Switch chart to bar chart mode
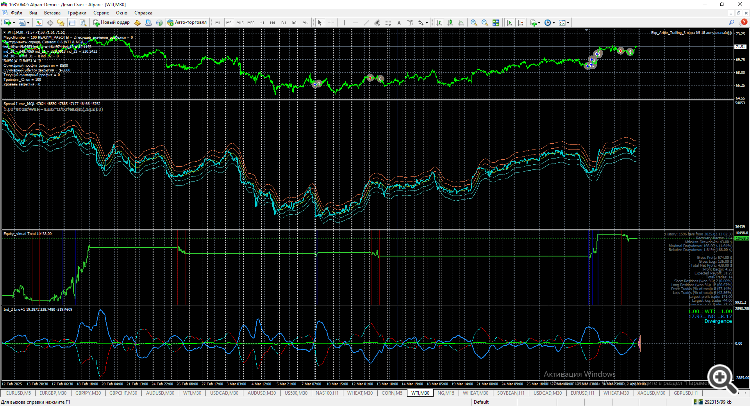The height and width of the screenshot is (406, 750). click(439, 22)
